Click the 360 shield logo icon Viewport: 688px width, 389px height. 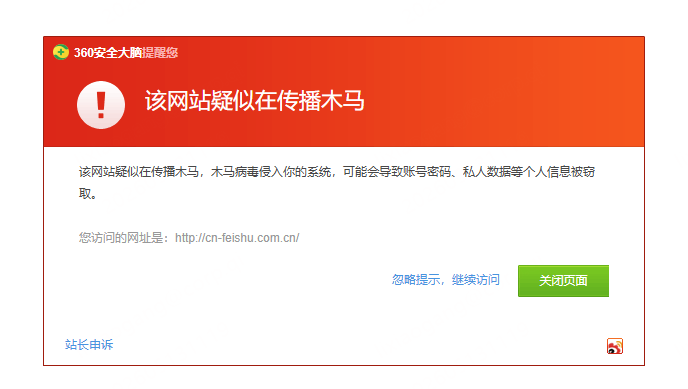[61, 52]
